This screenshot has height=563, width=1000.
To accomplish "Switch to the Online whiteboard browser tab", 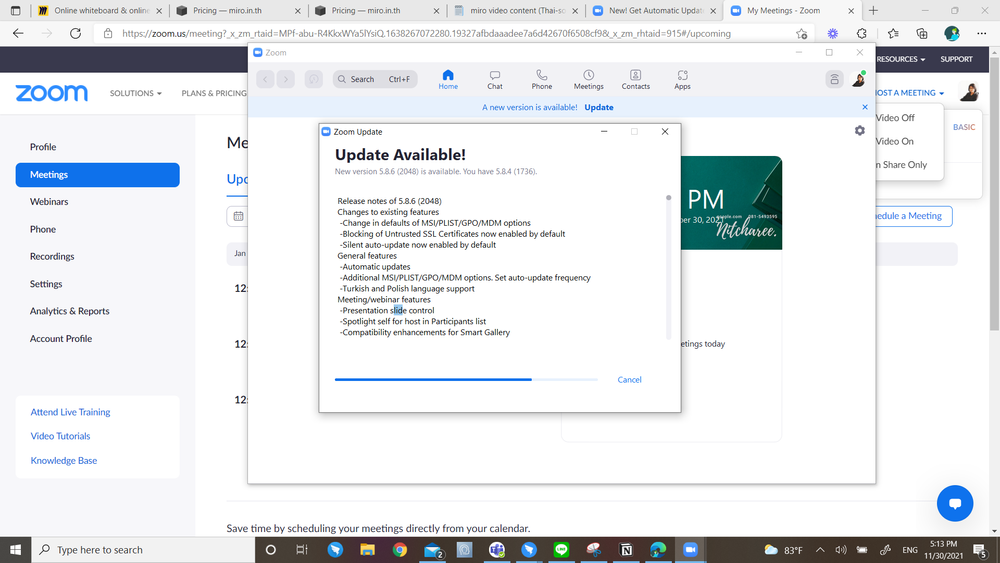I will [100, 11].
